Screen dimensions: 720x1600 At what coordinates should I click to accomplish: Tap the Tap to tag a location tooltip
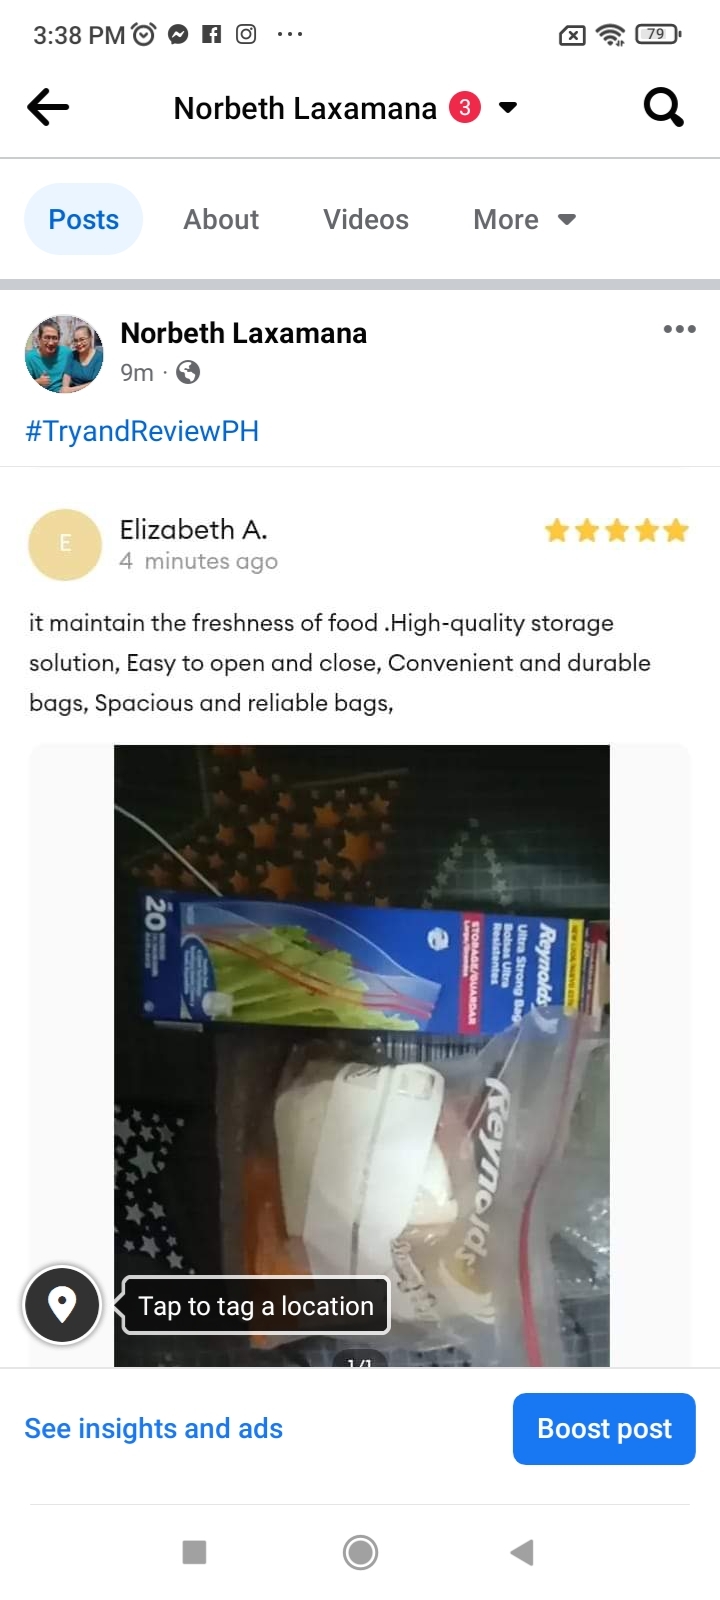[x=256, y=1305]
